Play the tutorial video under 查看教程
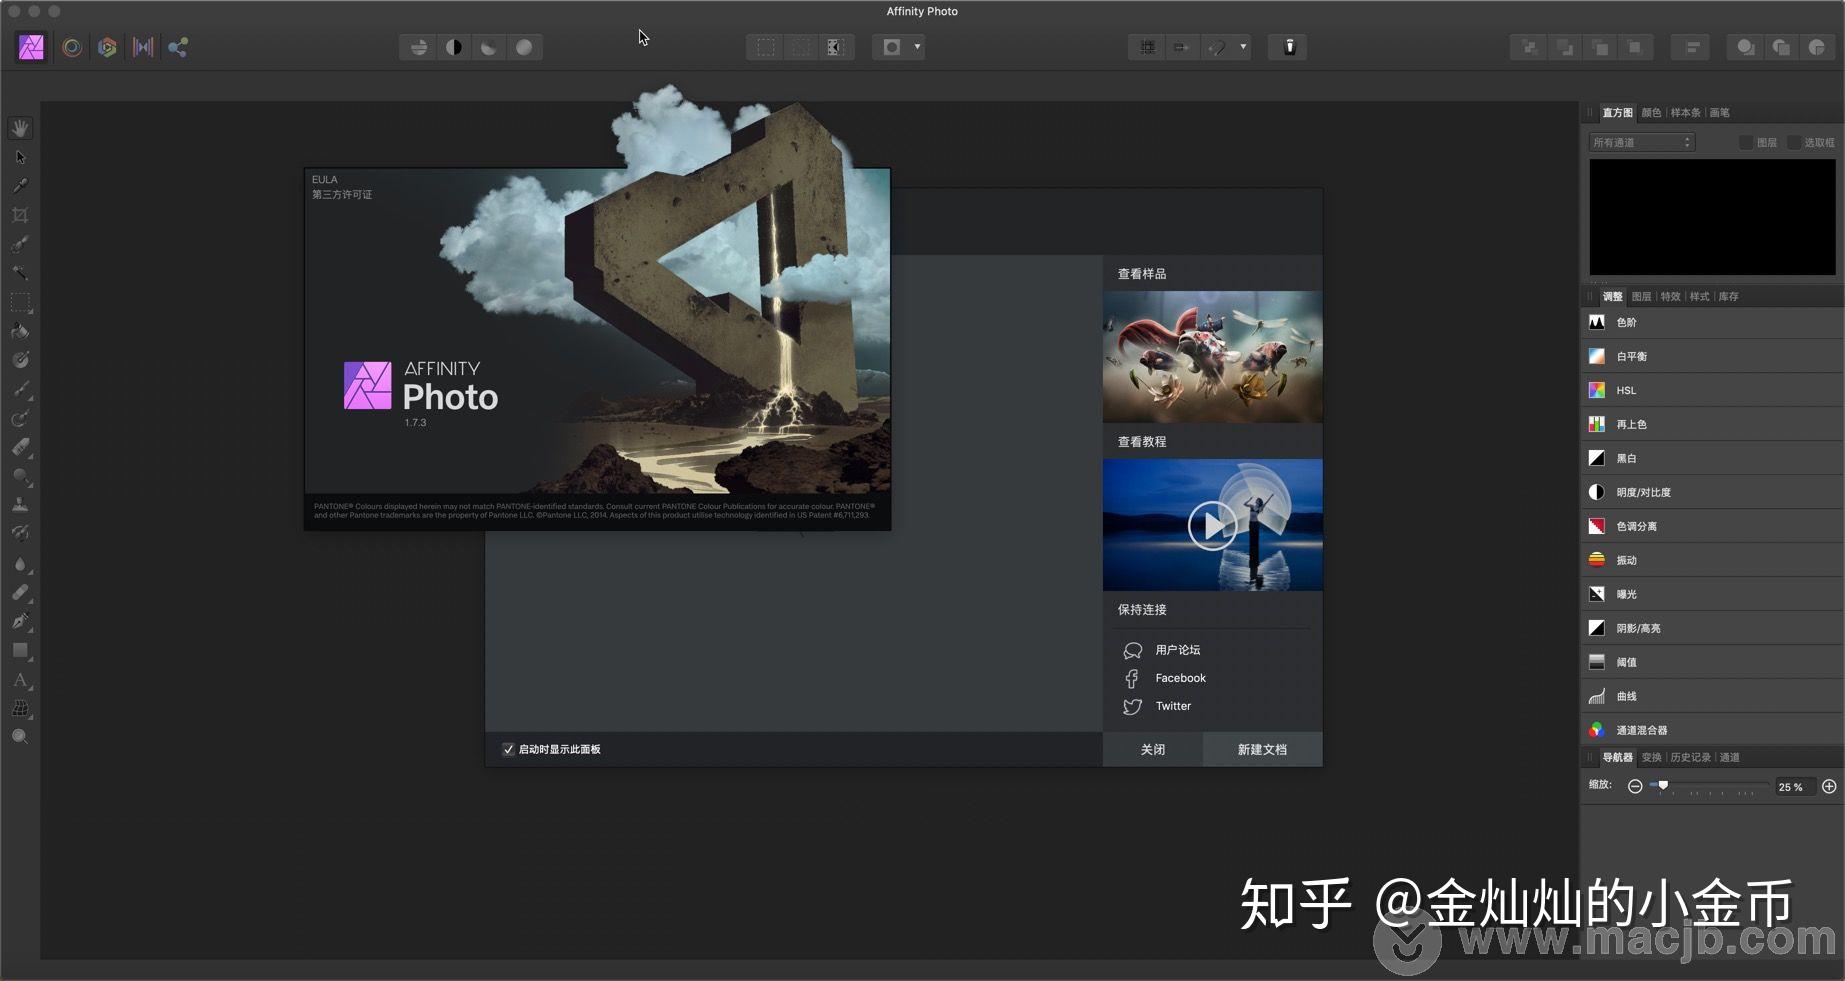This screenshot has height=981, width=1845. pos(1212,525)
